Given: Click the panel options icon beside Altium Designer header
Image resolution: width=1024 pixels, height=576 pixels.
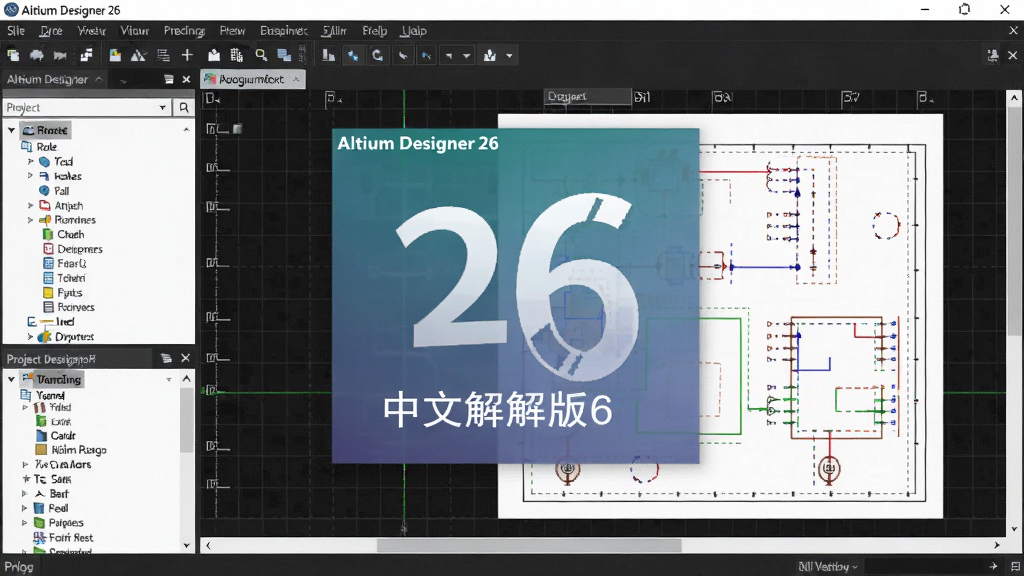Looking at the screenshot, I should [168, 79].
